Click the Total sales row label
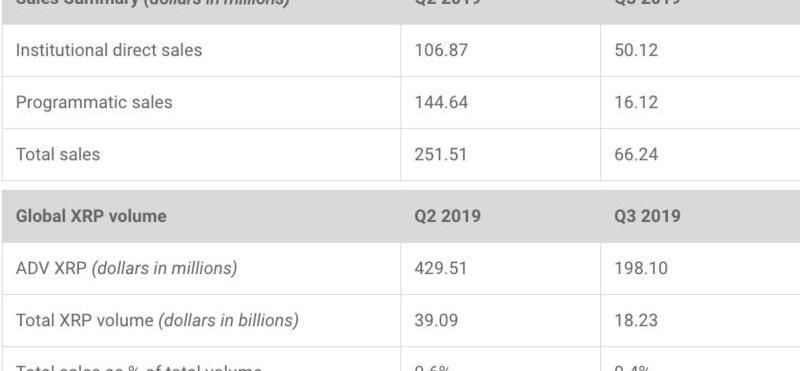 tap(58, 154)
